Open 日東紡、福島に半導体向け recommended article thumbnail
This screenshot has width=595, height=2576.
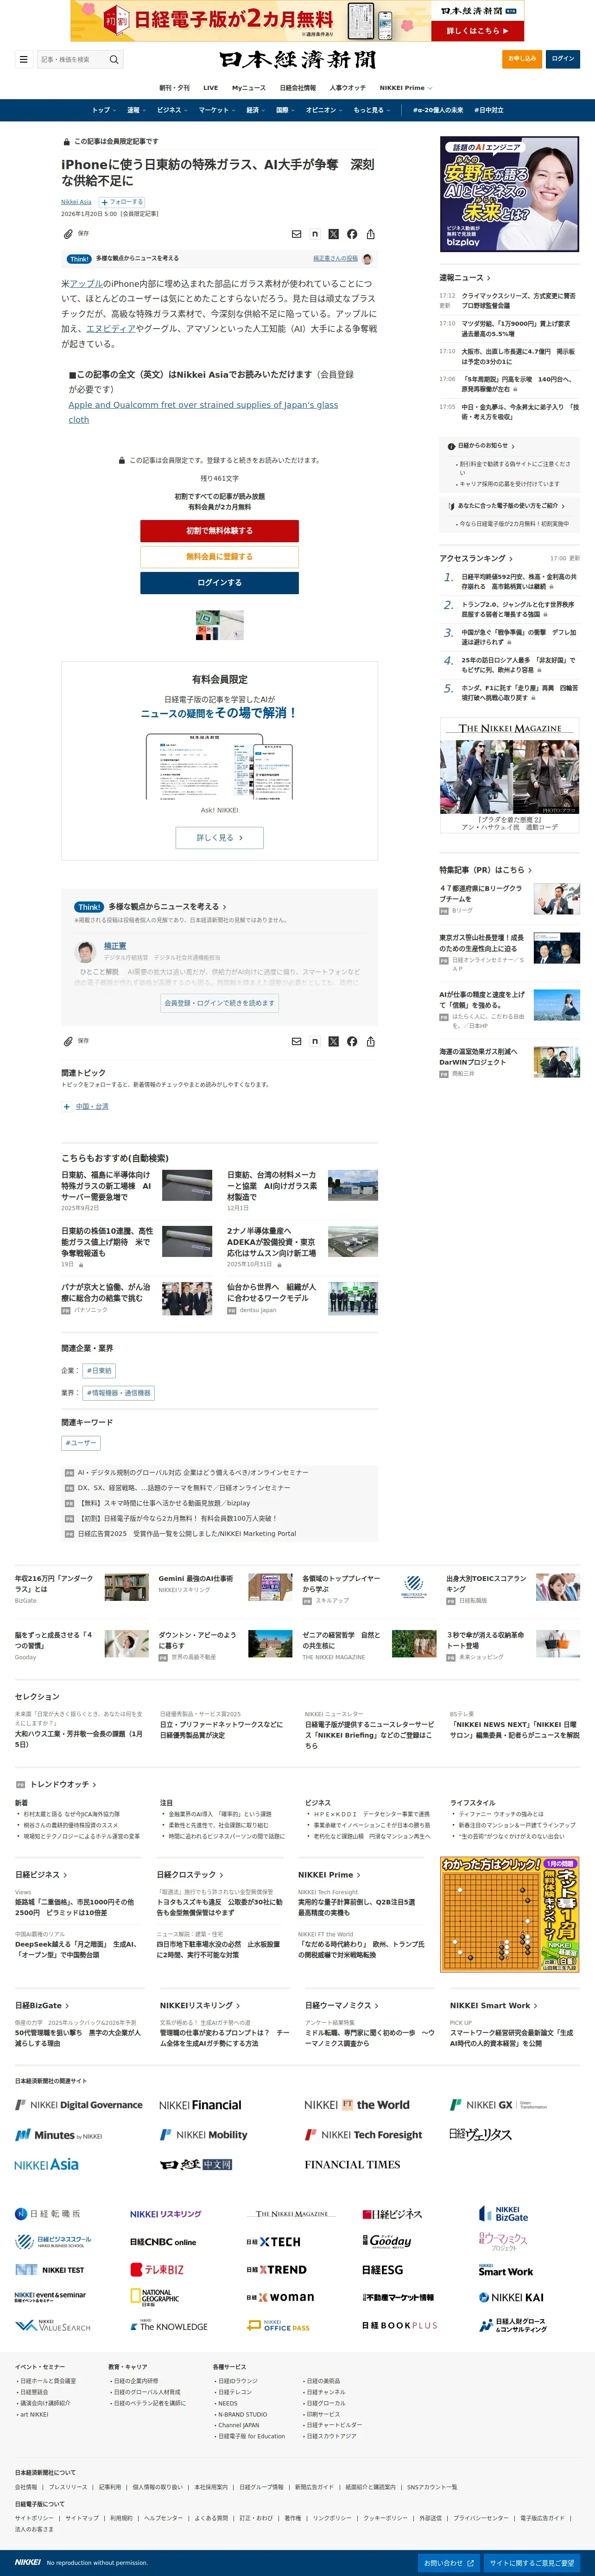[x=187, y=1185]
